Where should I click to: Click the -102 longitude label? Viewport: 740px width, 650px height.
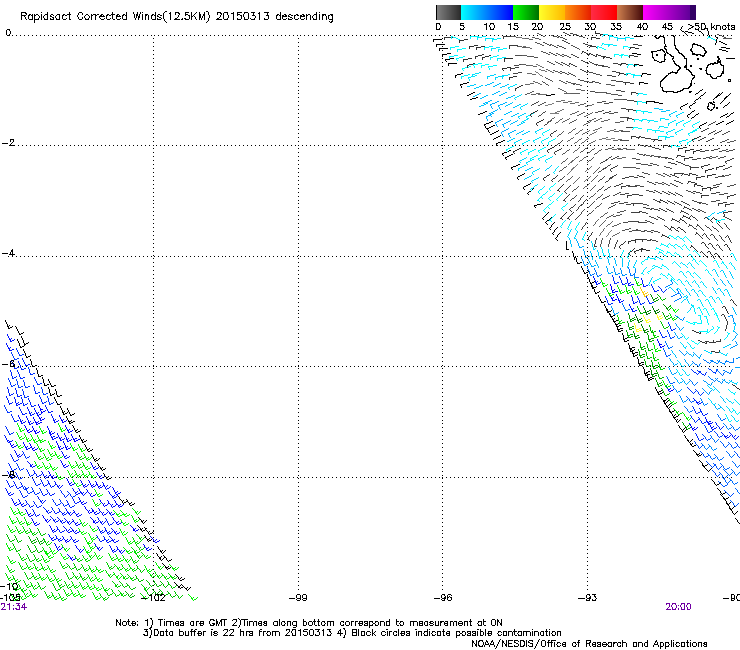153,598
